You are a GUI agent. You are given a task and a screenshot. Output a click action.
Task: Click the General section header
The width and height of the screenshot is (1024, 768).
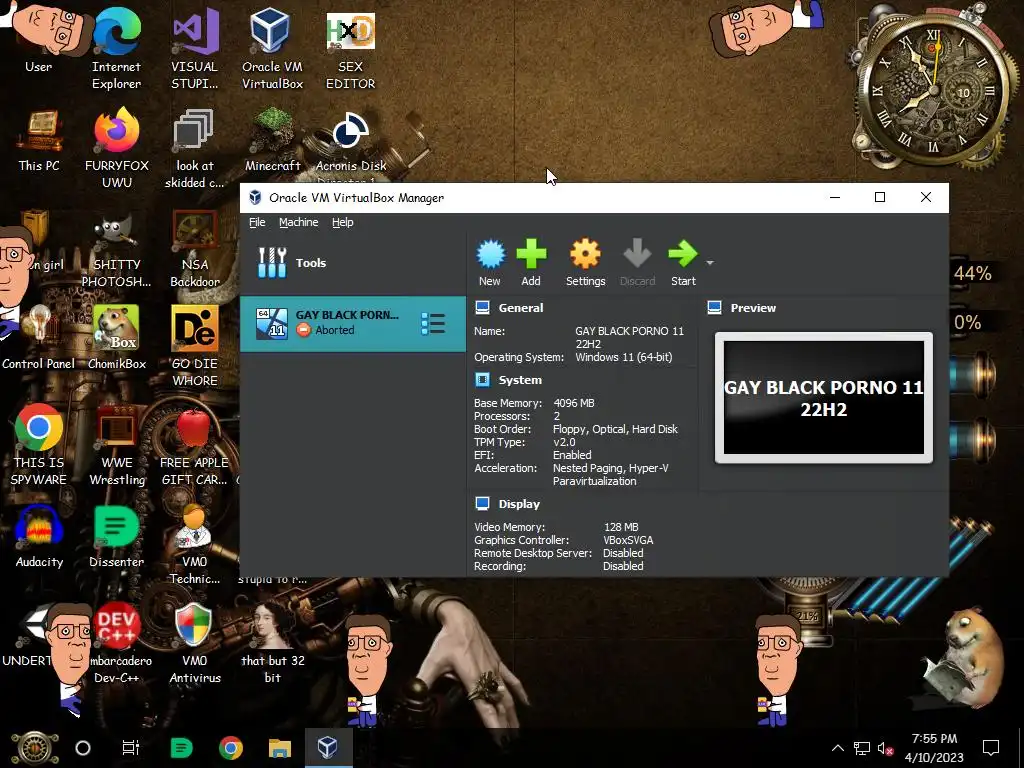coord(520,308)
